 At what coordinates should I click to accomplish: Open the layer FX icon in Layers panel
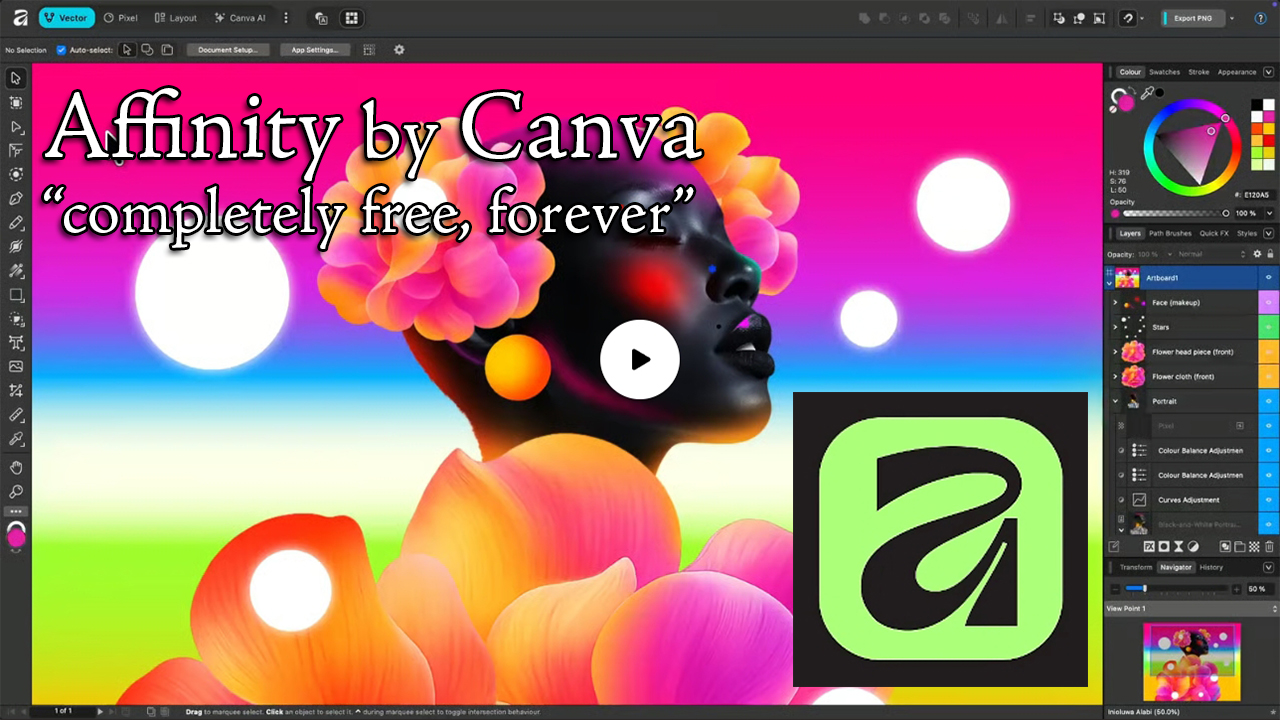(1149, 547)
